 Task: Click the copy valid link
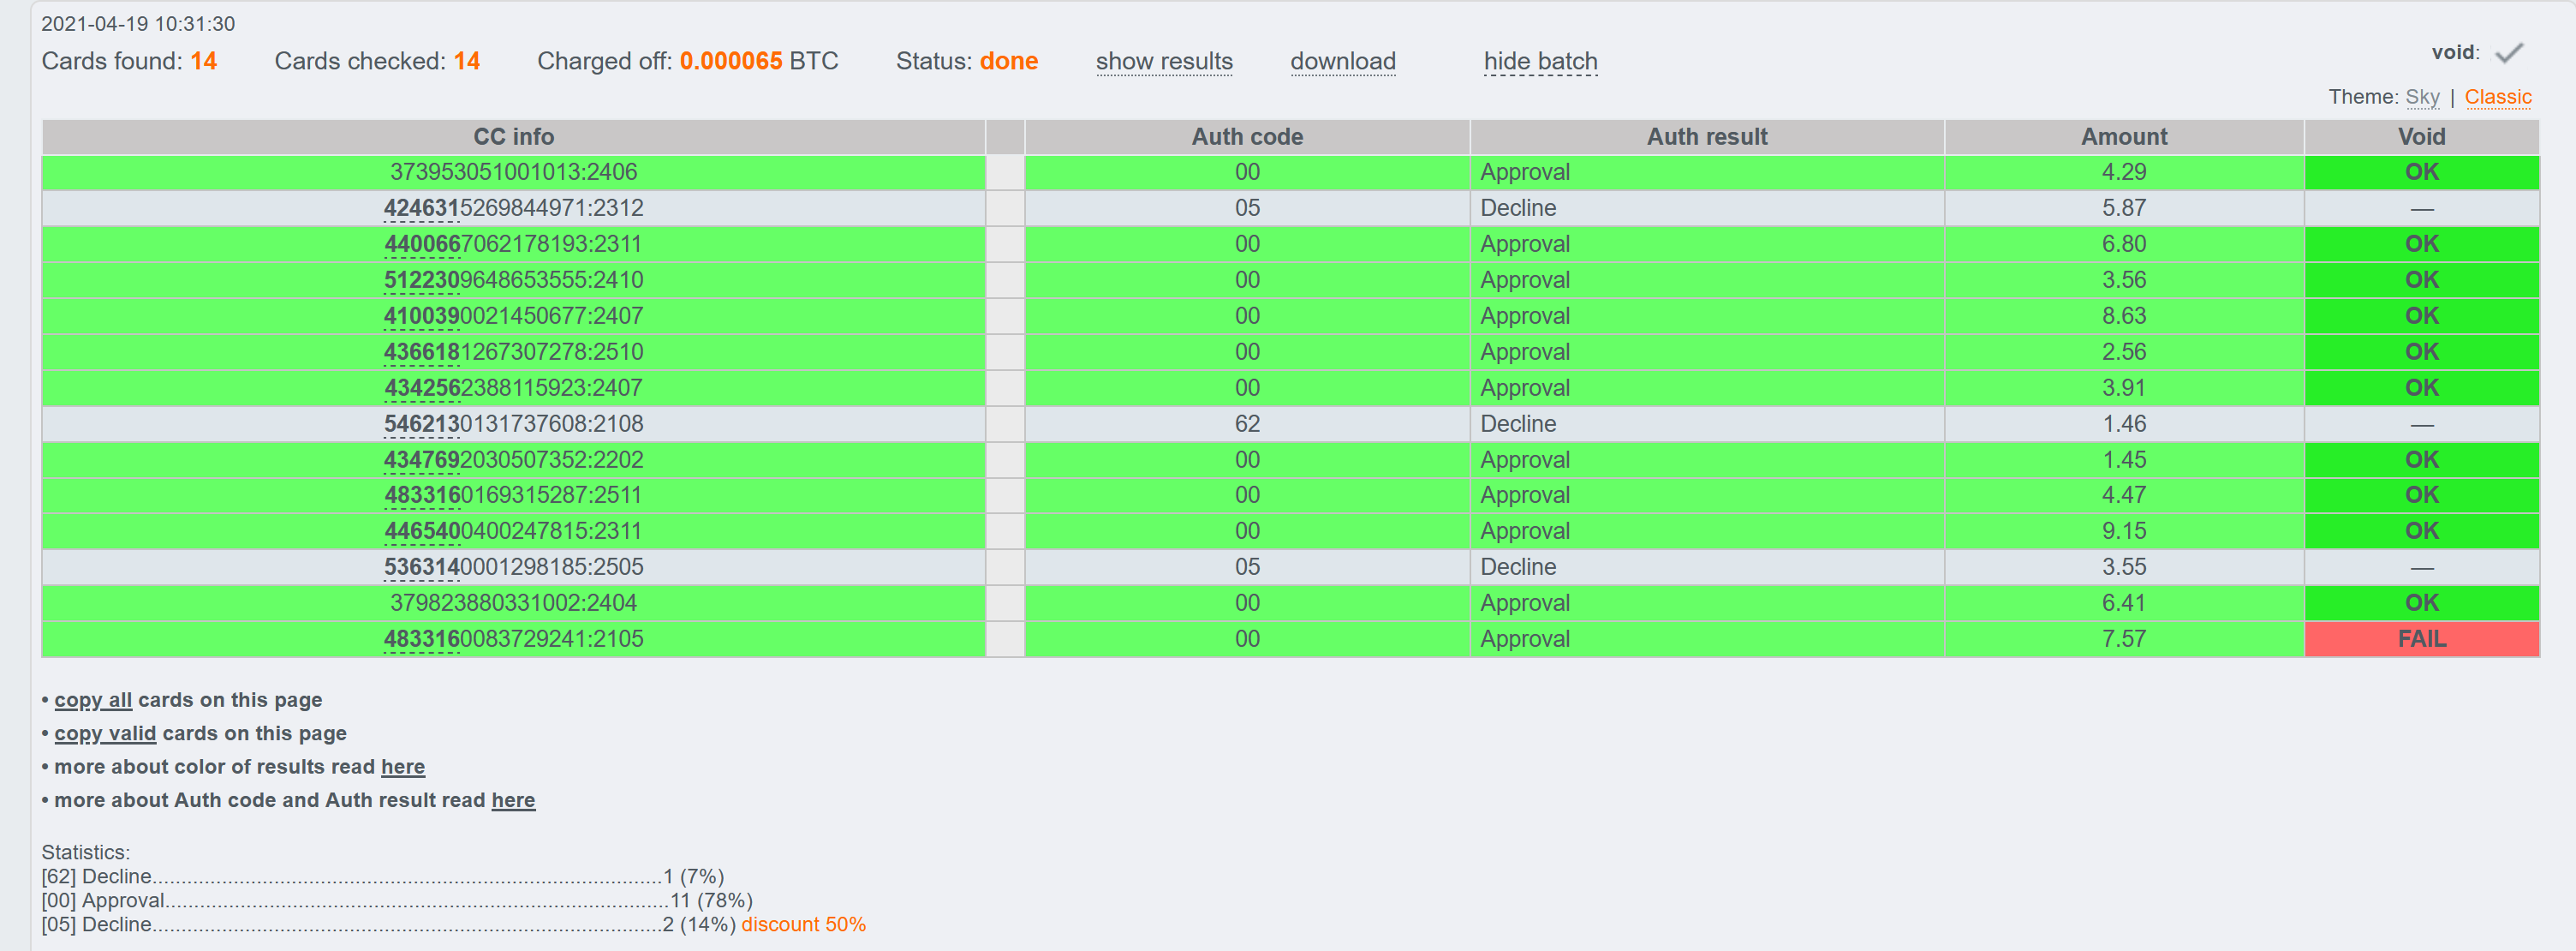coord(105,733)
